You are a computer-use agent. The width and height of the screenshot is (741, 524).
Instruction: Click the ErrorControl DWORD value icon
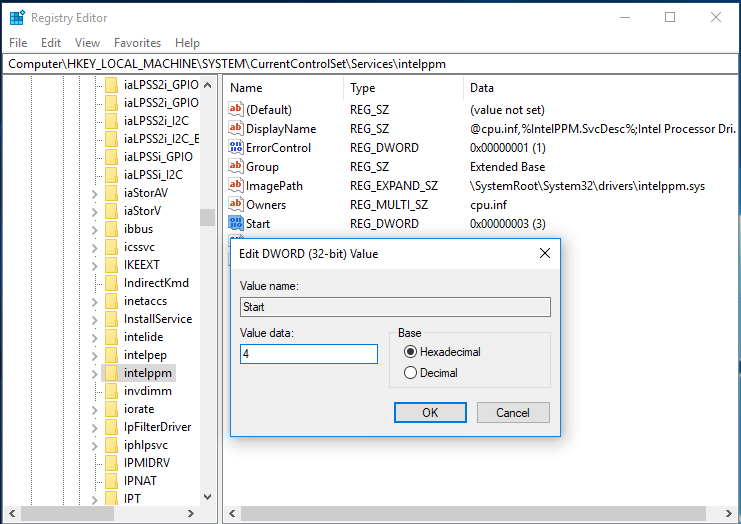coord(235,147)
